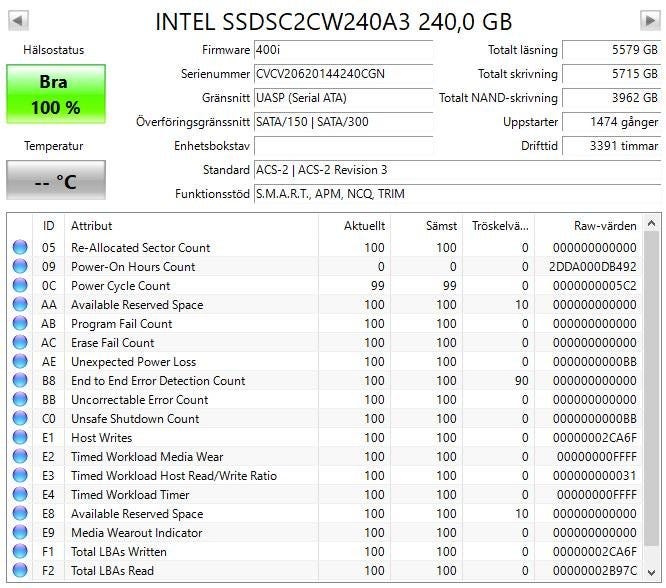Click the next disk arrow button

point(649,21)
